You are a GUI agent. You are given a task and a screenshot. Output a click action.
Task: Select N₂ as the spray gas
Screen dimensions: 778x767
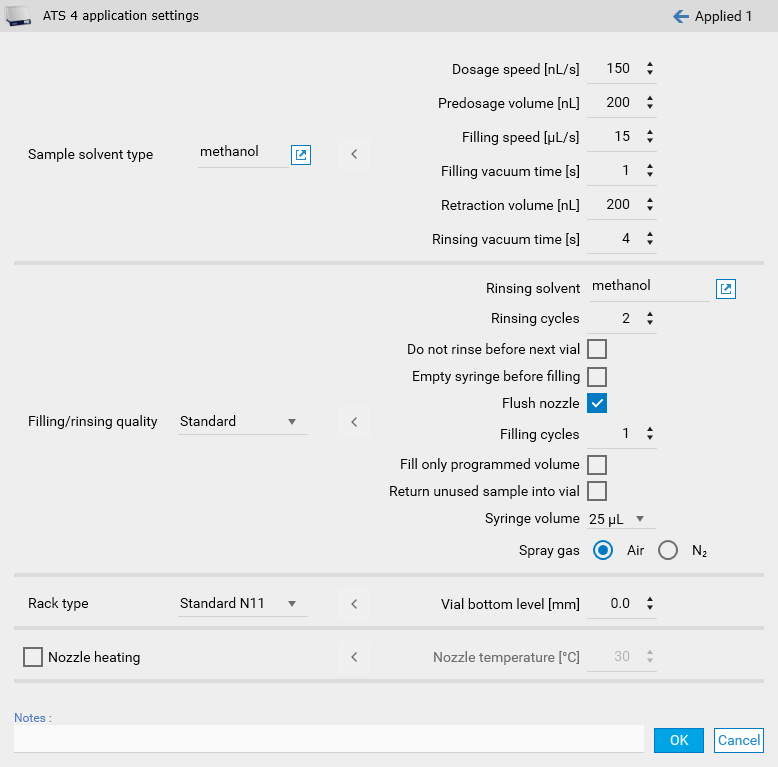coord(668,550)
